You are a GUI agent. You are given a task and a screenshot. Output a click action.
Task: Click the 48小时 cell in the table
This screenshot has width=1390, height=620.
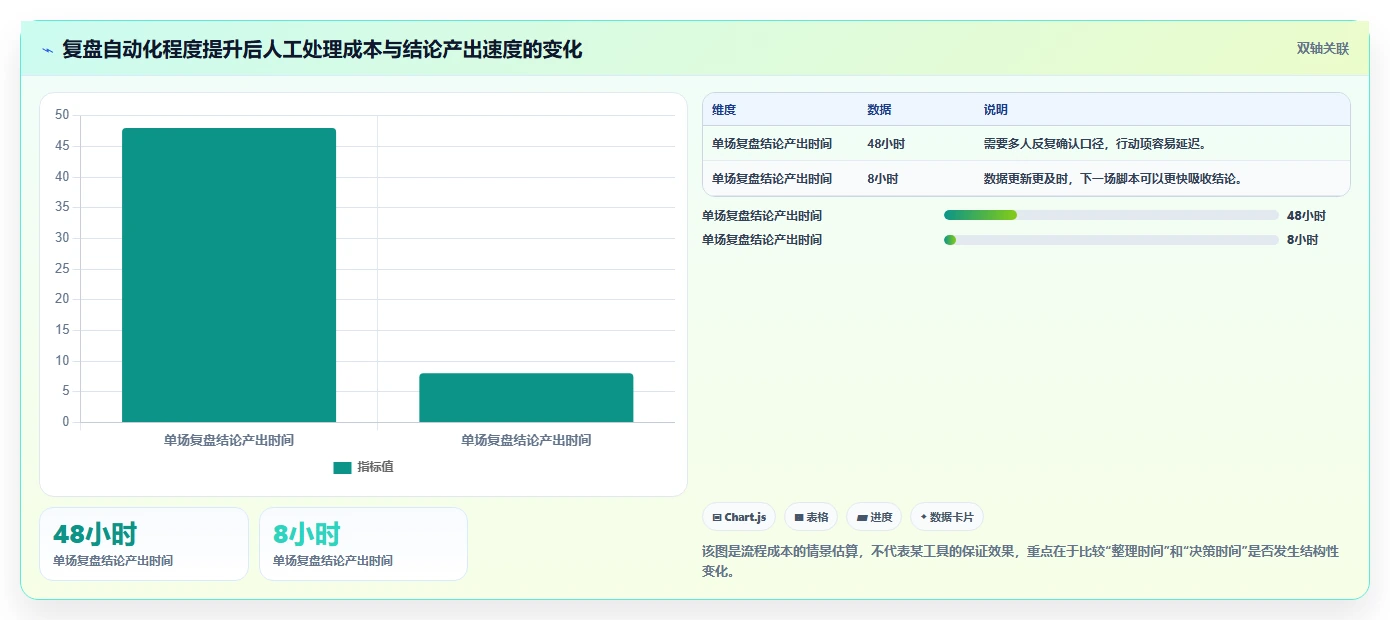pos(886,144)
